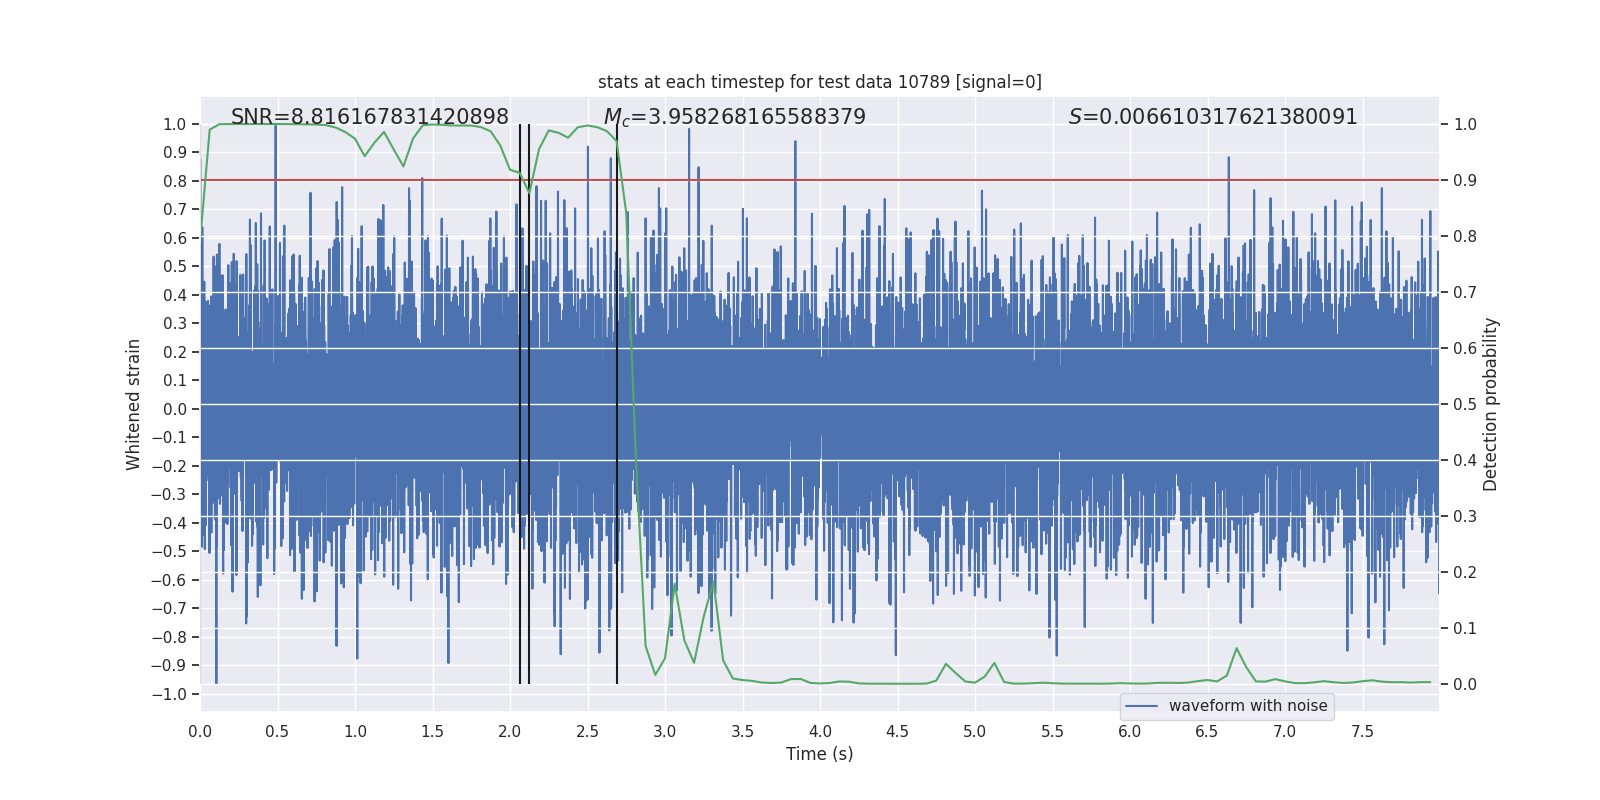Screen dimensions: 1600x800
Task: Click the S=0.0066 annotation text
Action: (x=1213, y=117)
